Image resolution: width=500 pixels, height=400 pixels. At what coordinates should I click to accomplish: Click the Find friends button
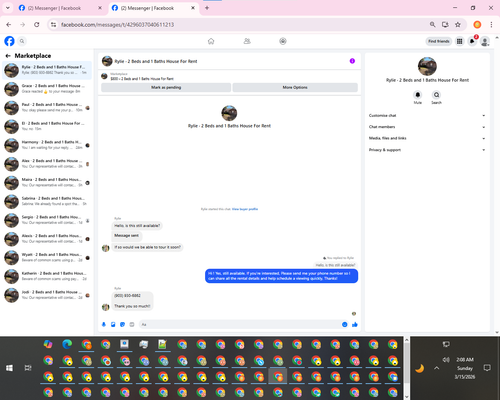click(439, 41)
